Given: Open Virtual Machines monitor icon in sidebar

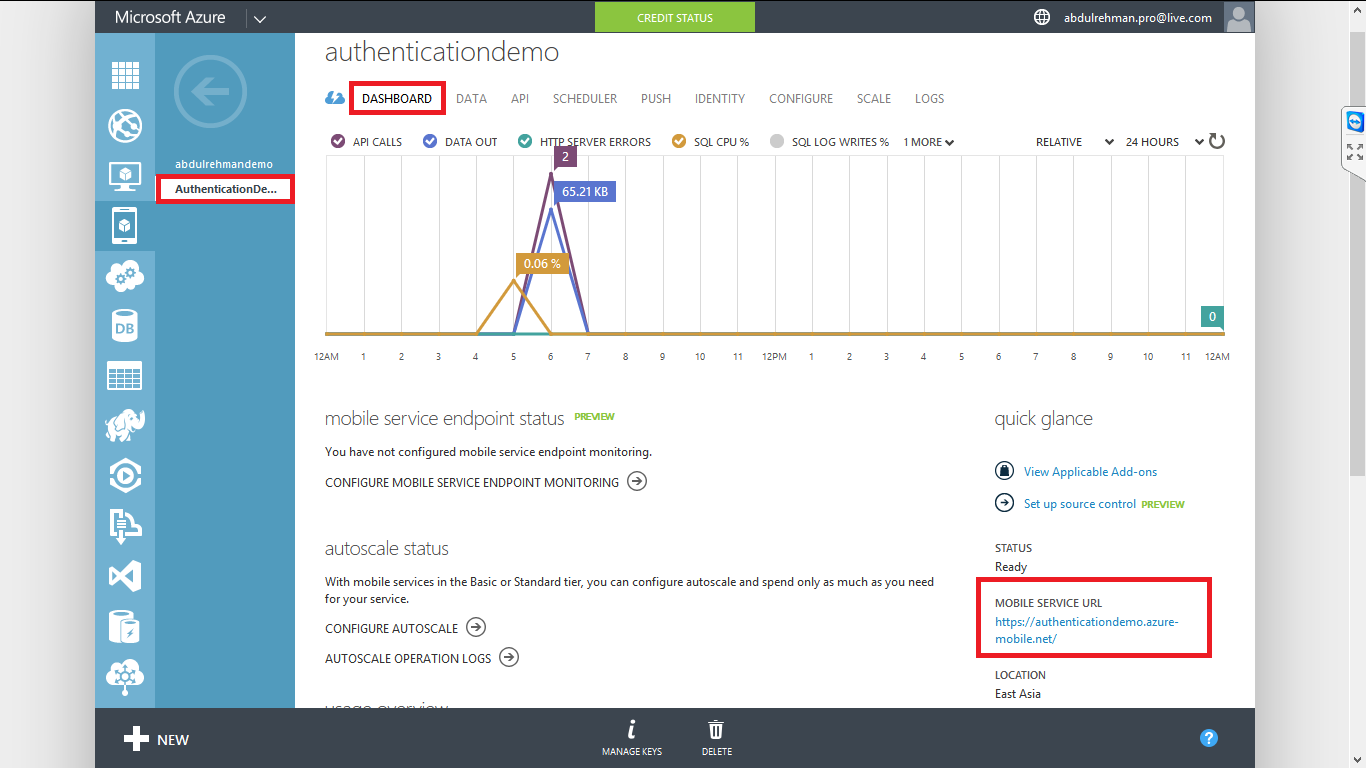Looking at the screenshot, I should (125, 176).
